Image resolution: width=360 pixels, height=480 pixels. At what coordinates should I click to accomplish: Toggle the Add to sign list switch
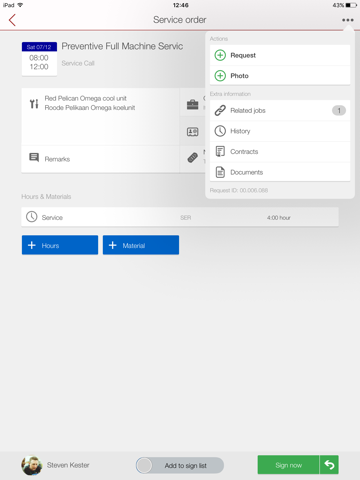[180, 465]
